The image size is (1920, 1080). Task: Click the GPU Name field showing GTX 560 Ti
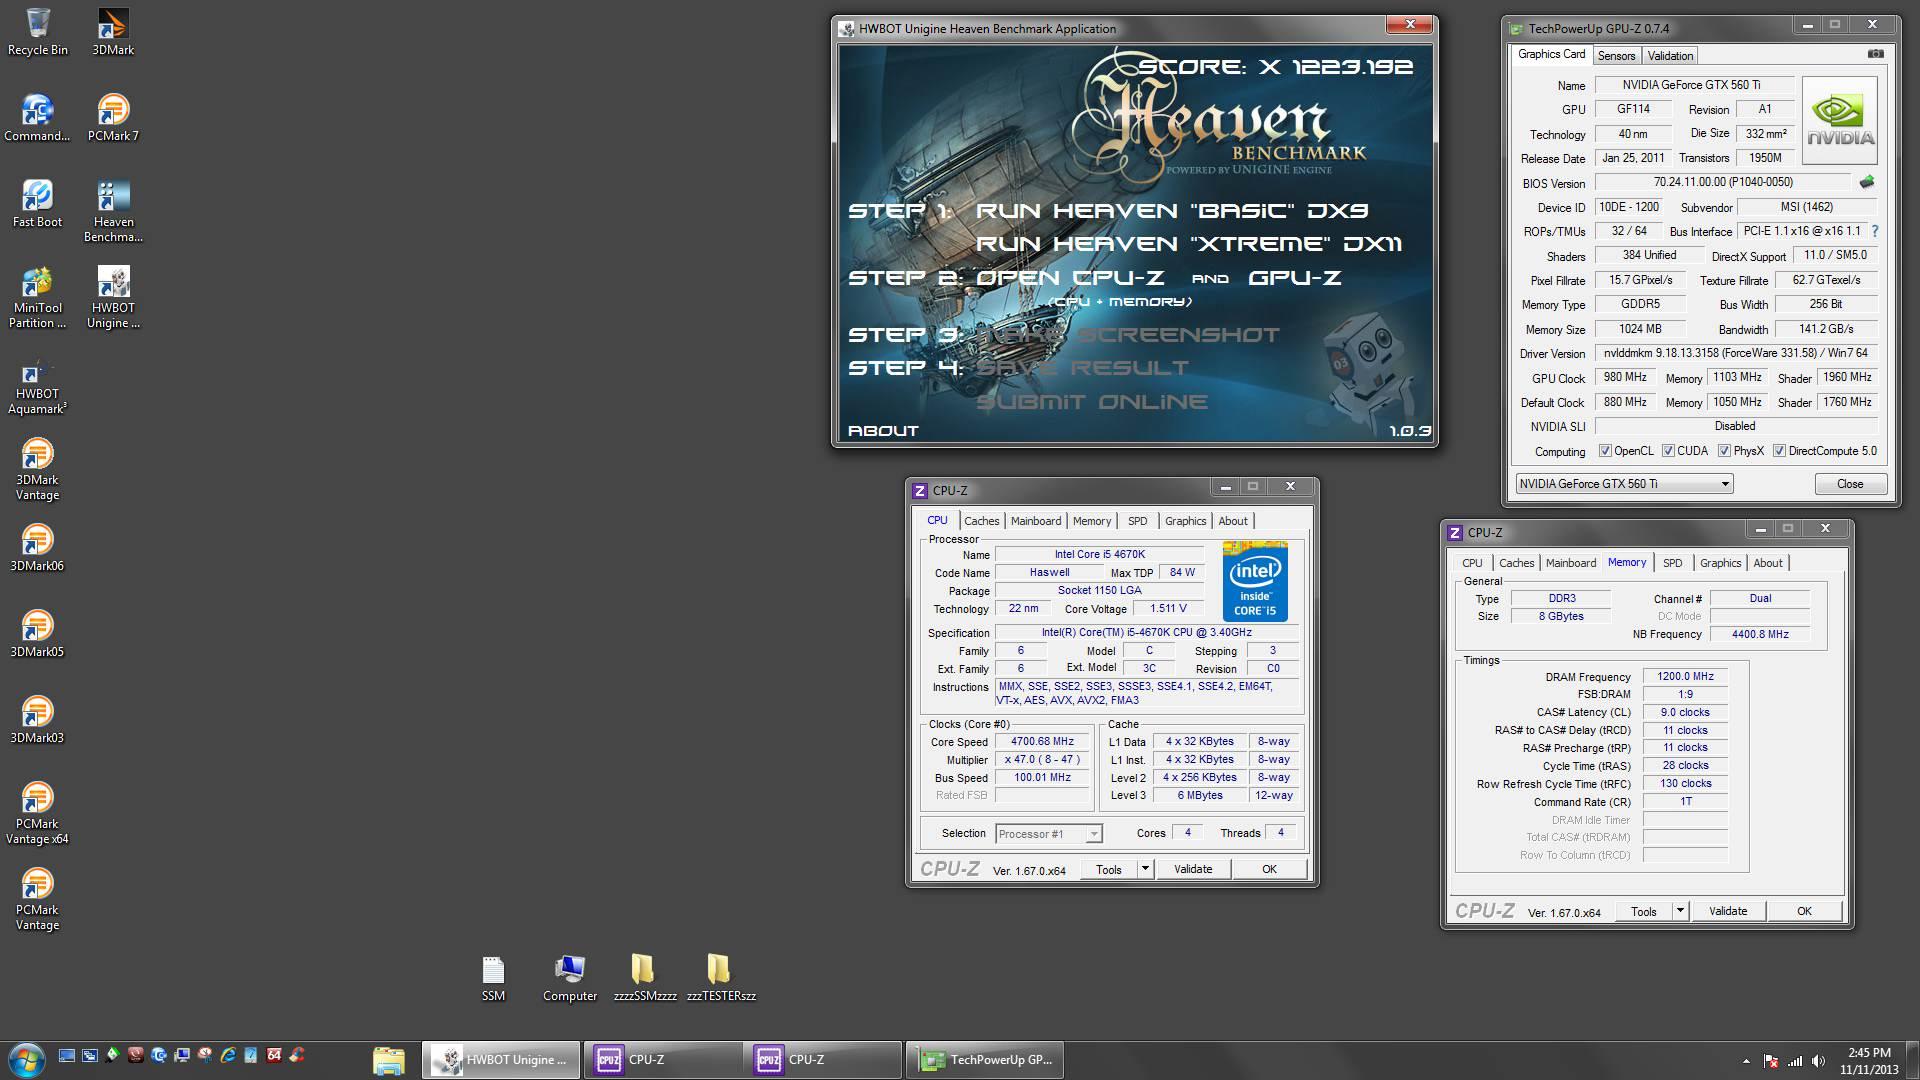pyautogui.click(x=1693, y=85)
